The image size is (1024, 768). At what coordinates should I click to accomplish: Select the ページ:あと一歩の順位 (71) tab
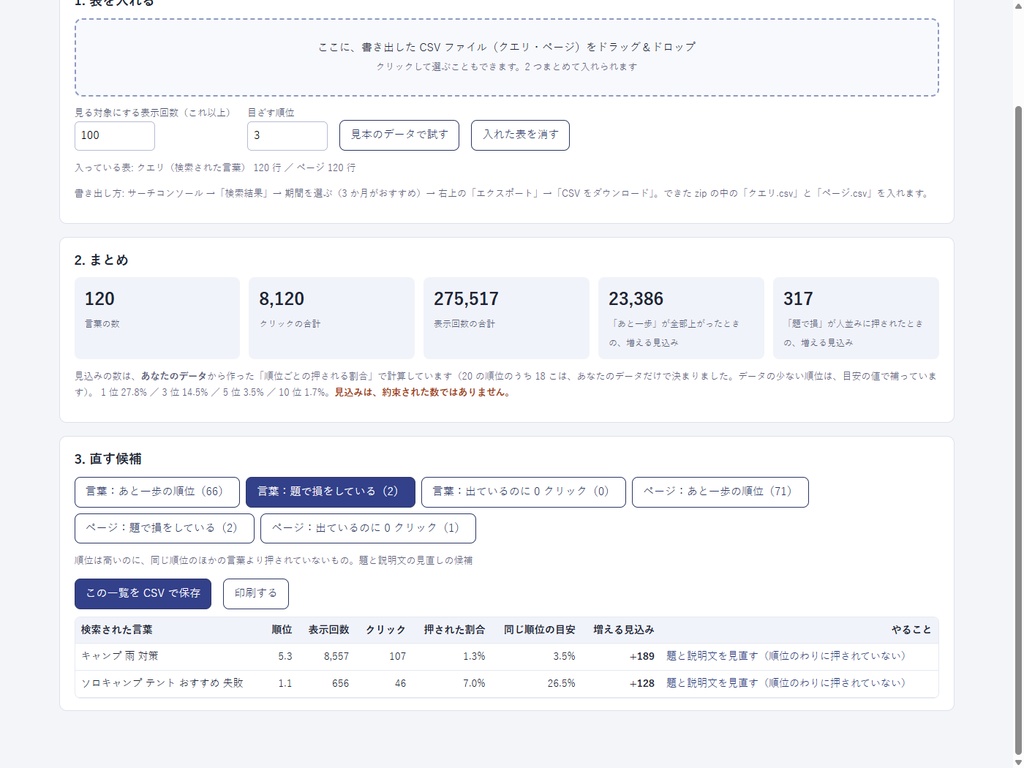coord(720,492)
